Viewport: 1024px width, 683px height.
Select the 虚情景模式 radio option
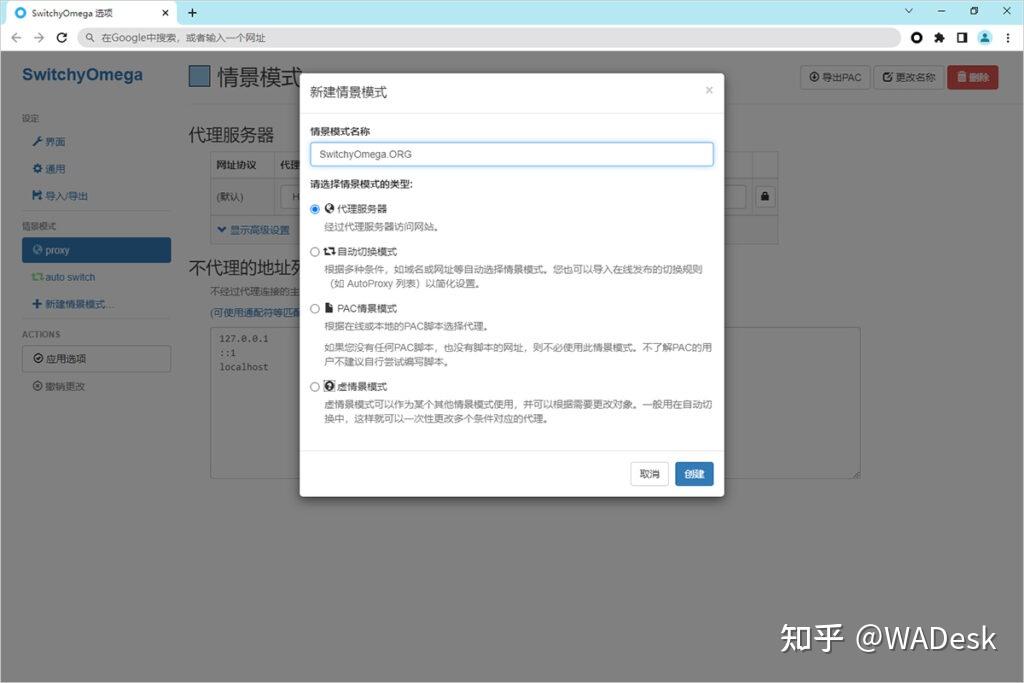click(315, 386)
